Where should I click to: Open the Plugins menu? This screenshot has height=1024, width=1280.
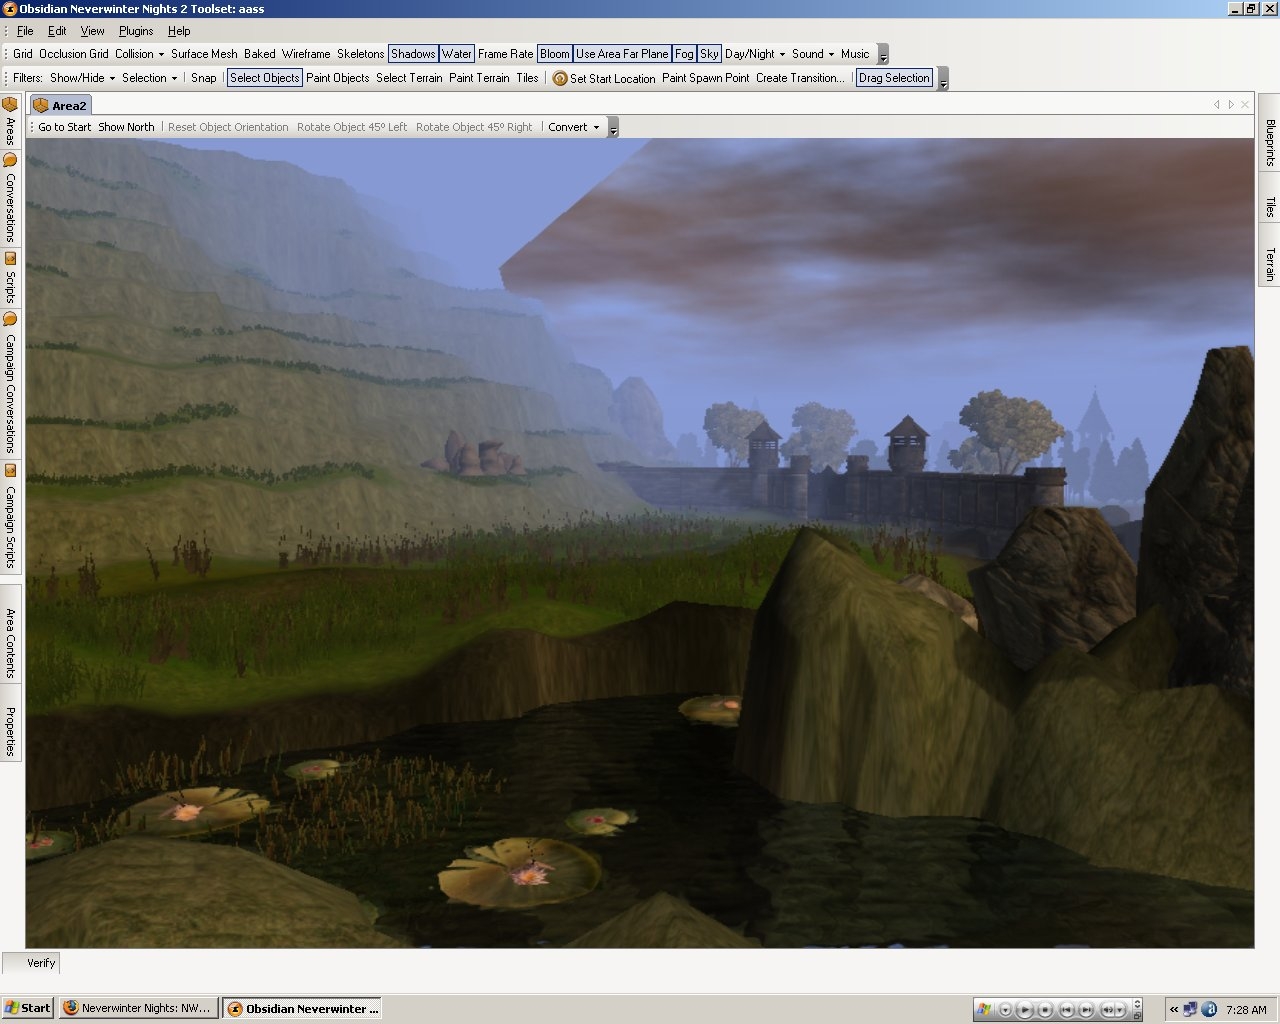136,31
